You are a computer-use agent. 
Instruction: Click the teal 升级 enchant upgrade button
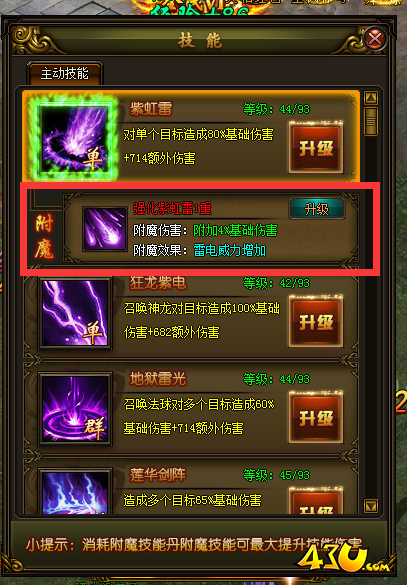point(317,209)
